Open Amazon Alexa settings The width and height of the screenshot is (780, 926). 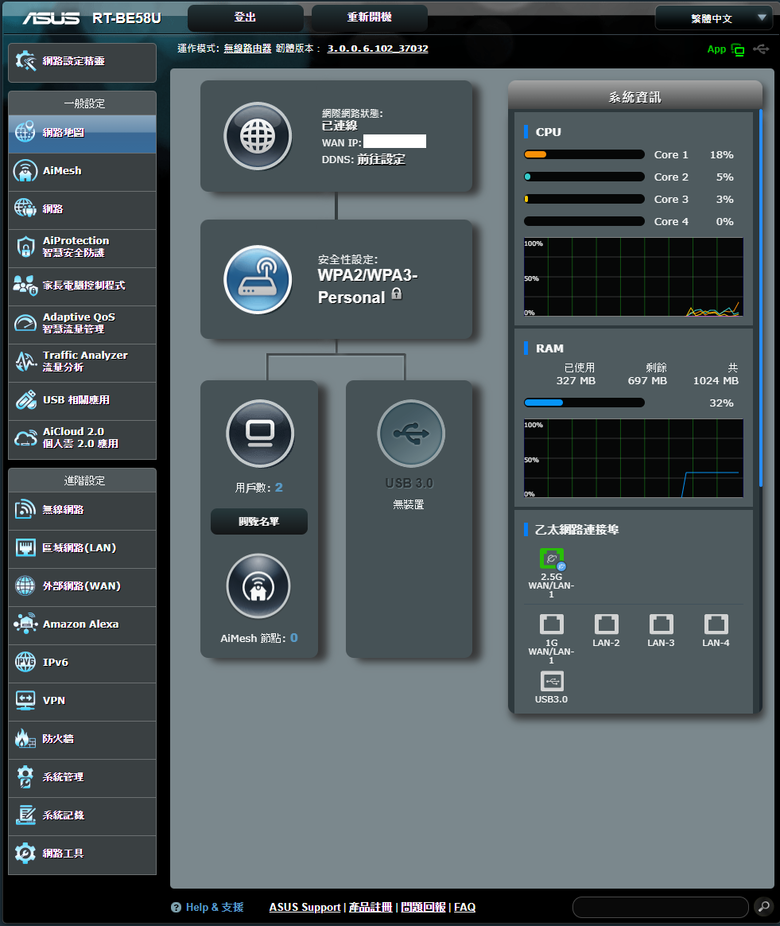(x=82, y=625)
